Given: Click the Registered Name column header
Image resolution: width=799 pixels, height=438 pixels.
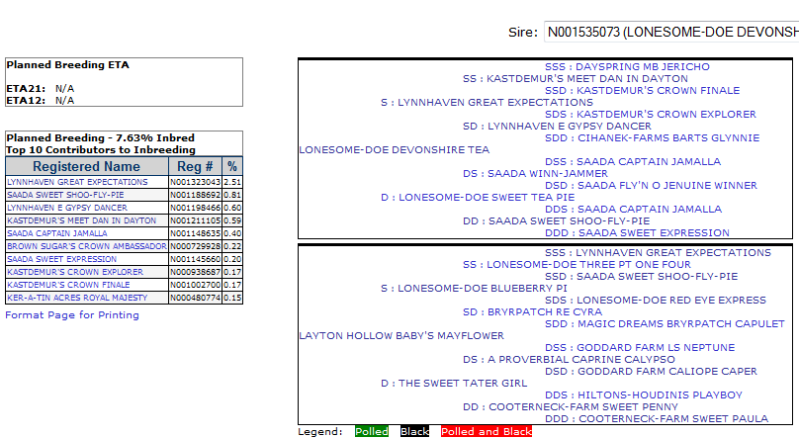Looking at the screenshot, I should (86, 167).
